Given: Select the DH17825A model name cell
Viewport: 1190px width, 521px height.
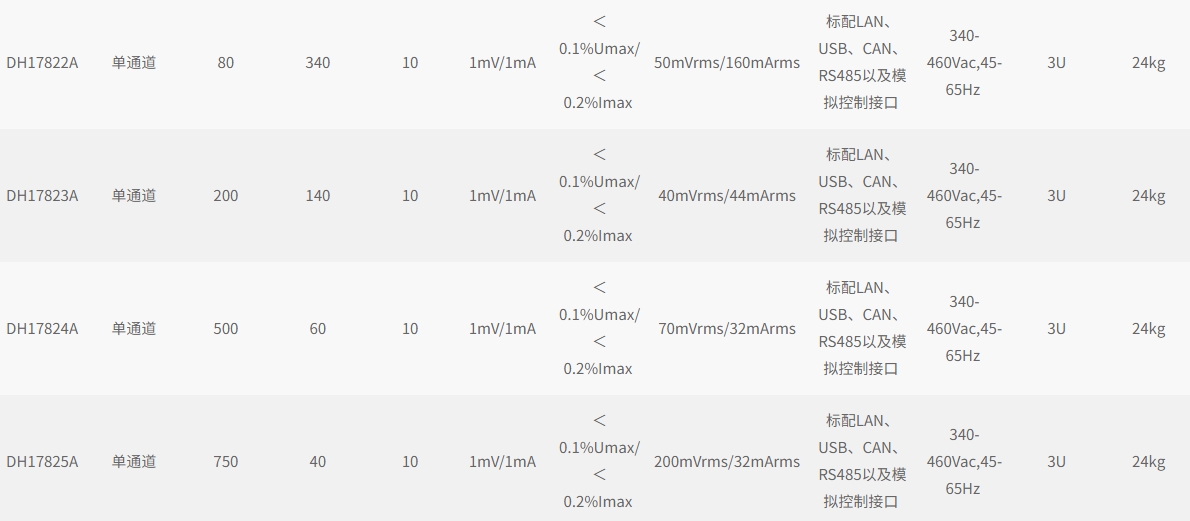Looking at the screenshot, I should (x=42, y=461).
